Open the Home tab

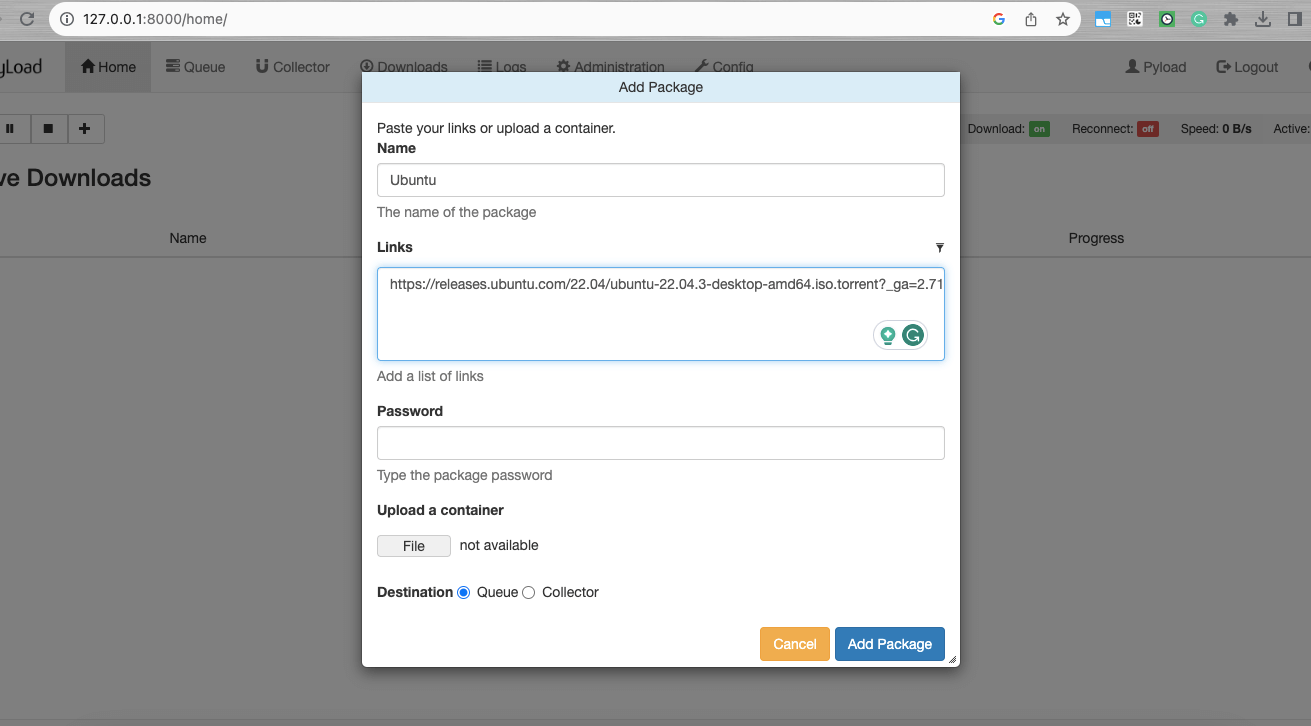click(108, 67)
